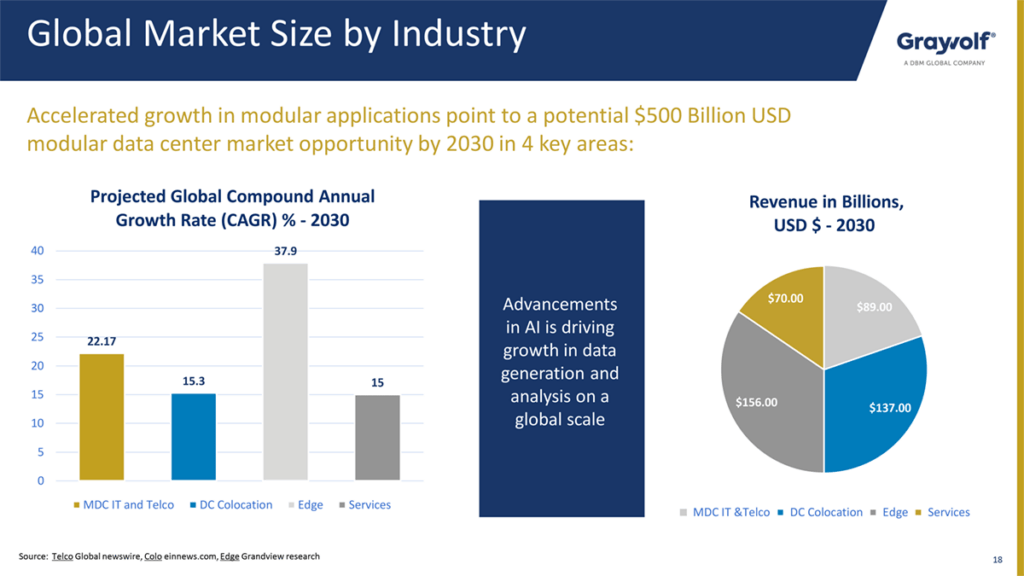The height and width of the screenshot is (576, 1024).
Task: Click the blue DC Colocation legend marker
Action: (x=192, y=505)
